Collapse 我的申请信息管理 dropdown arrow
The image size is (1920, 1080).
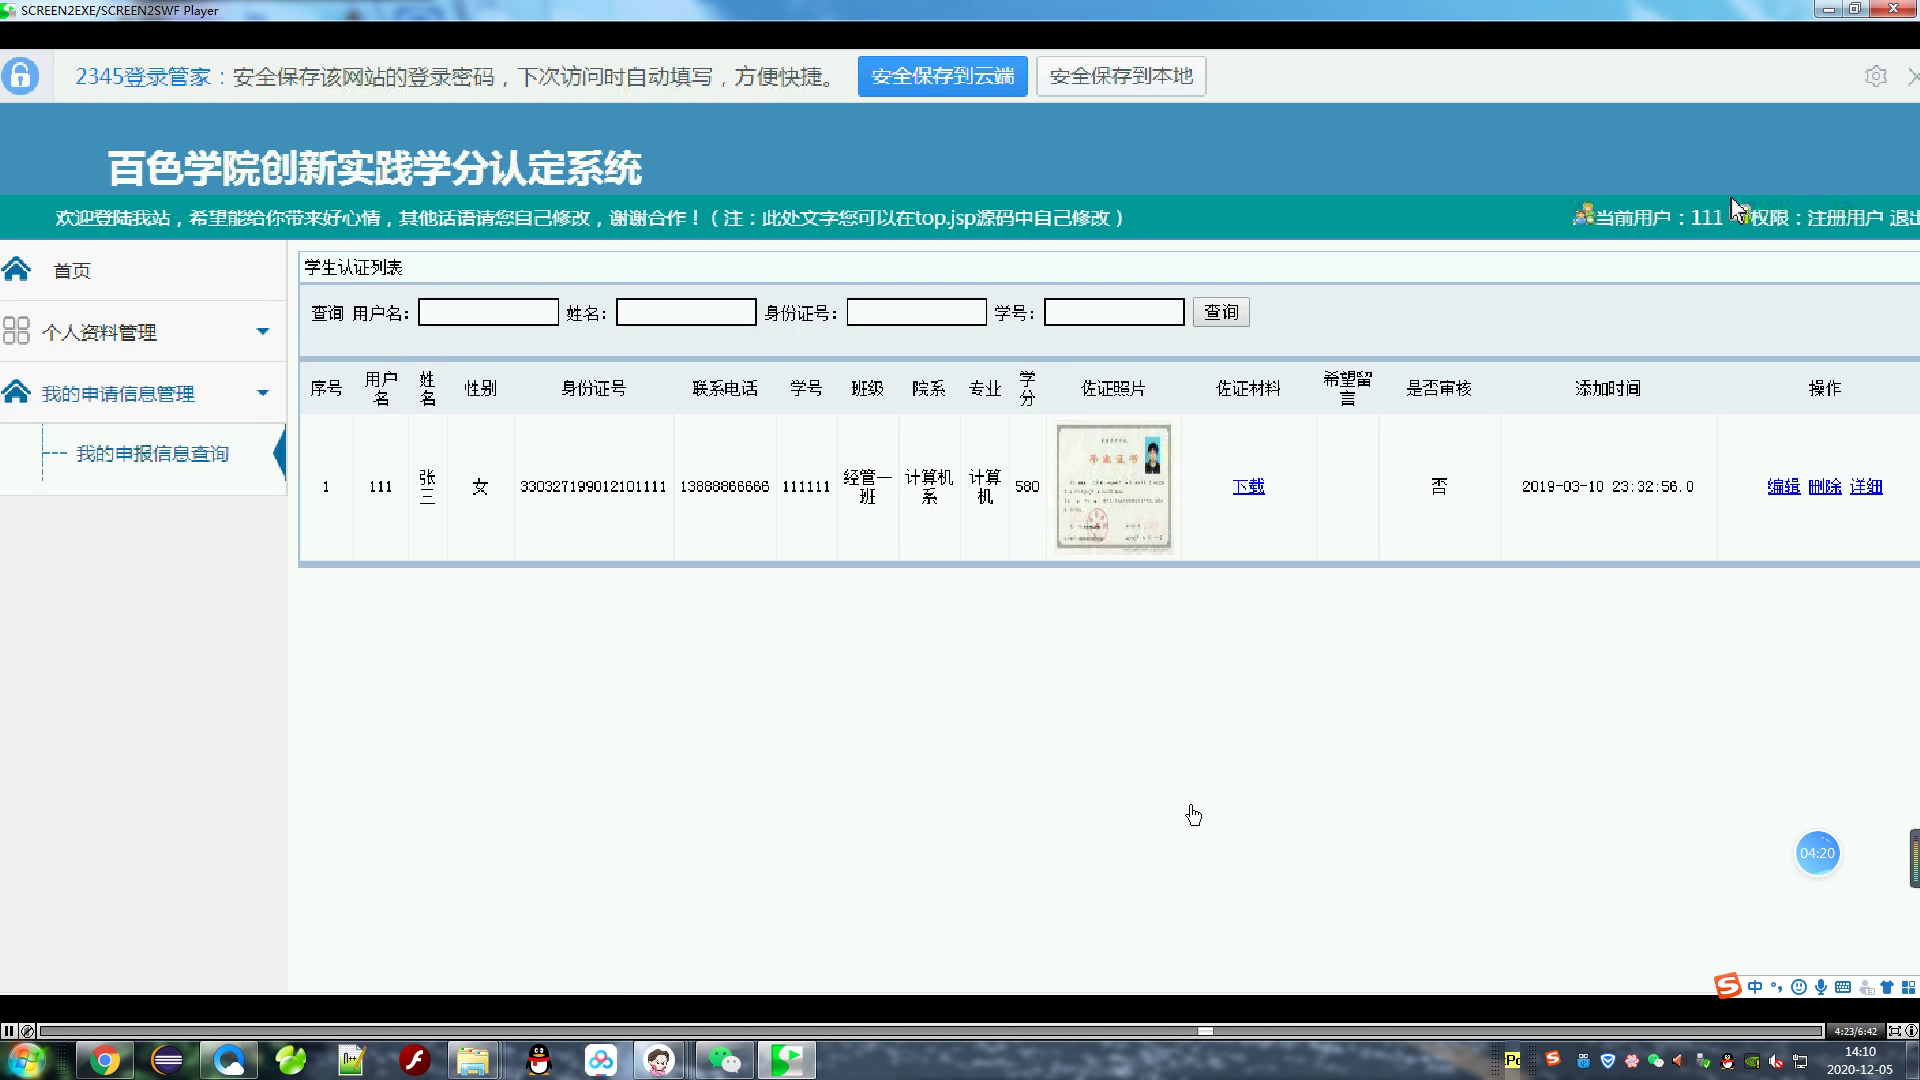pyautogui.click(x=263, y=393)
